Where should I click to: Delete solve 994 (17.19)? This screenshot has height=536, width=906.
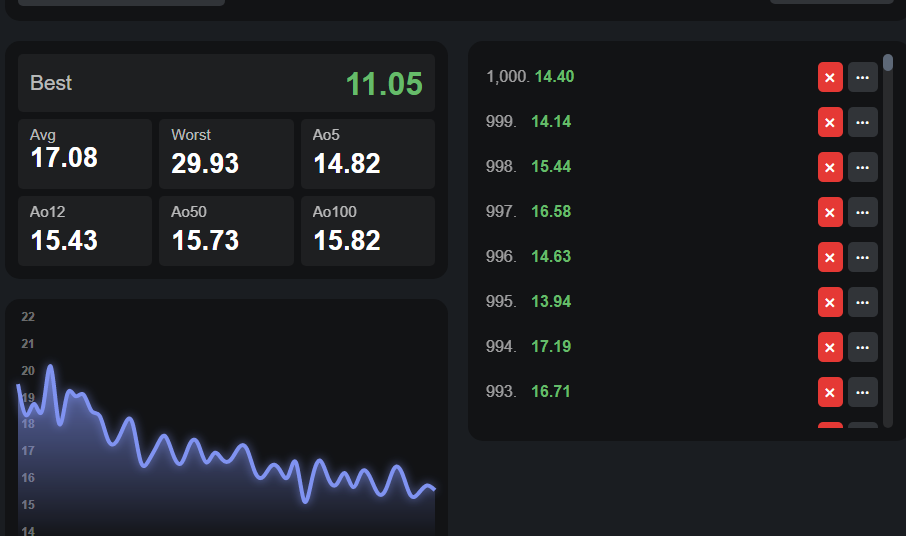click(830, 348)
